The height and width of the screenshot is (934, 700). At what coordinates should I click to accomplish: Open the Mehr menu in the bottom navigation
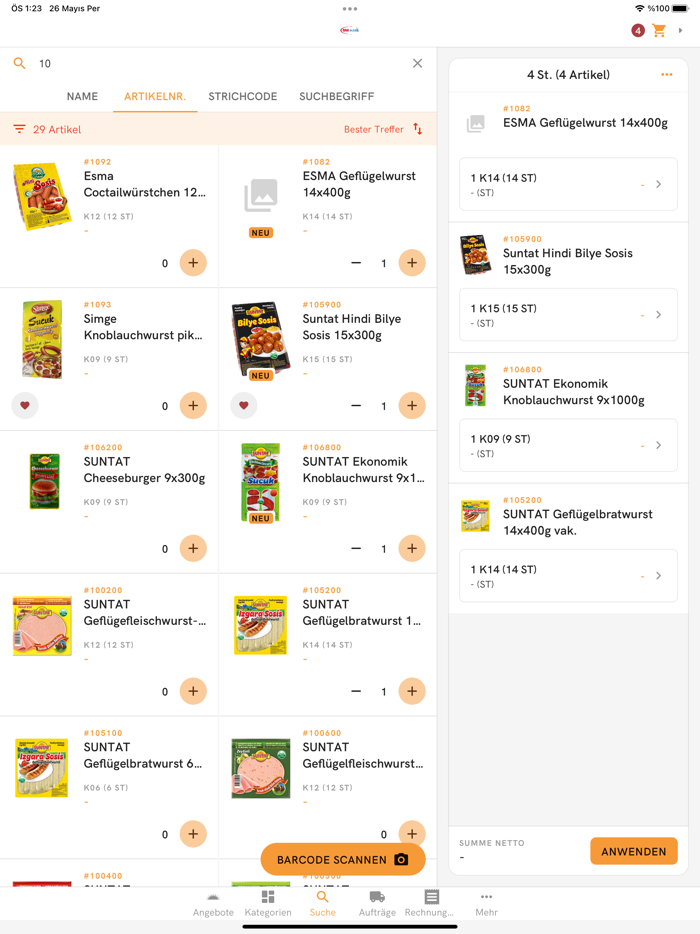pos(486,901)
